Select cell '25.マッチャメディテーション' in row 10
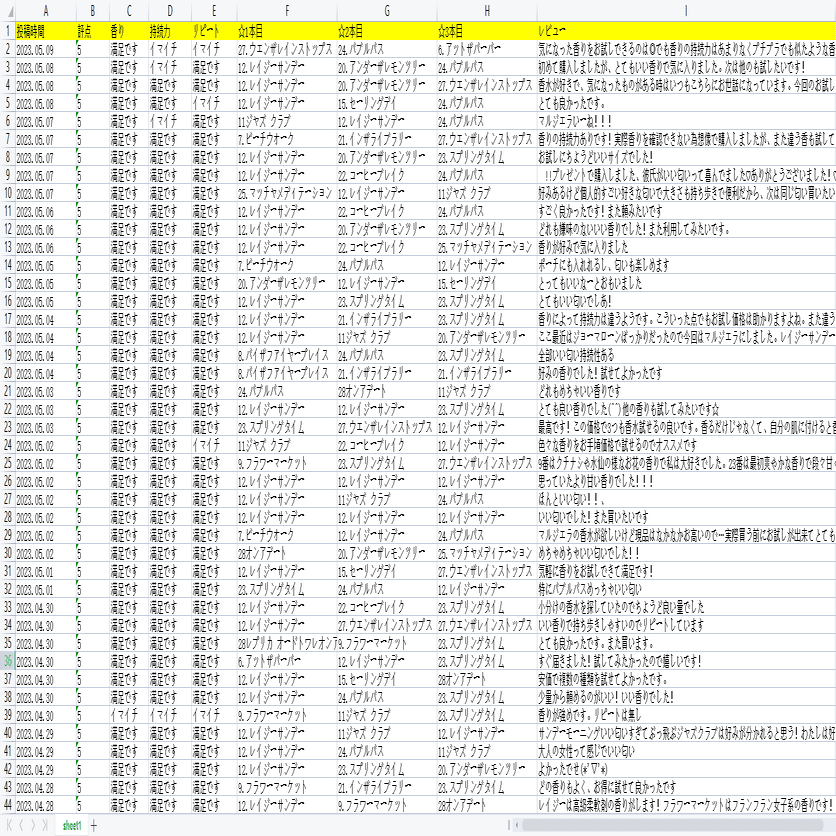 287,193
